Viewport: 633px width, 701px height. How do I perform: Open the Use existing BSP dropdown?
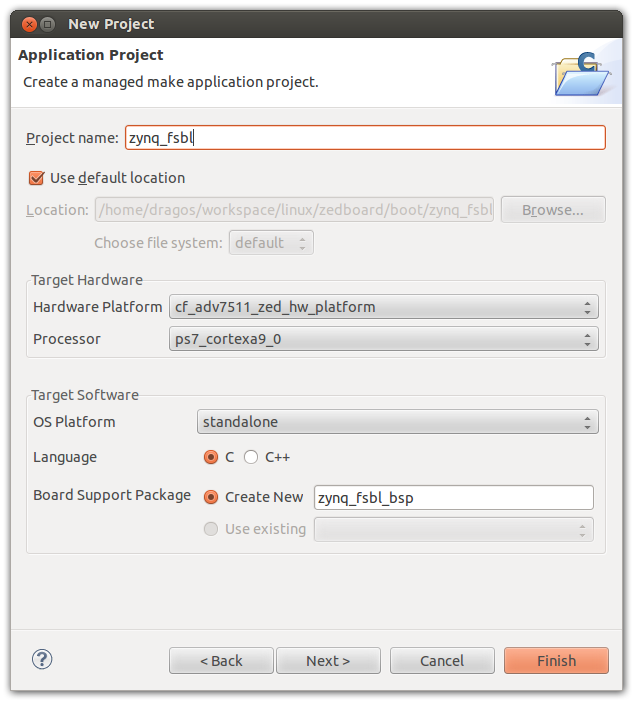(453, 529)
